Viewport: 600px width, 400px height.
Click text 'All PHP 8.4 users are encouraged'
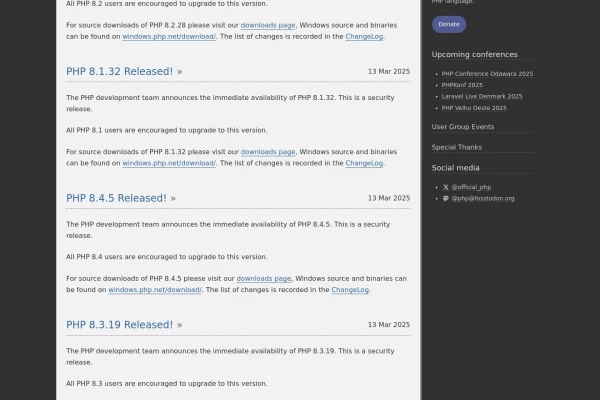[123, 257]
